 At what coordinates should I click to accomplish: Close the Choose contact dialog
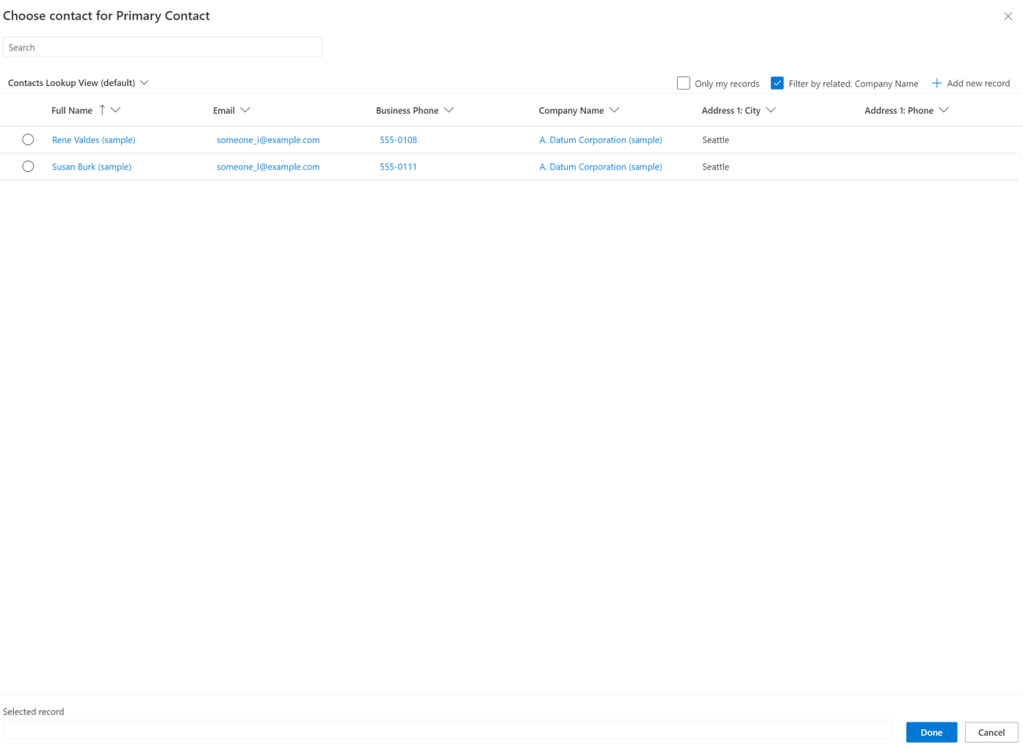1007,16
